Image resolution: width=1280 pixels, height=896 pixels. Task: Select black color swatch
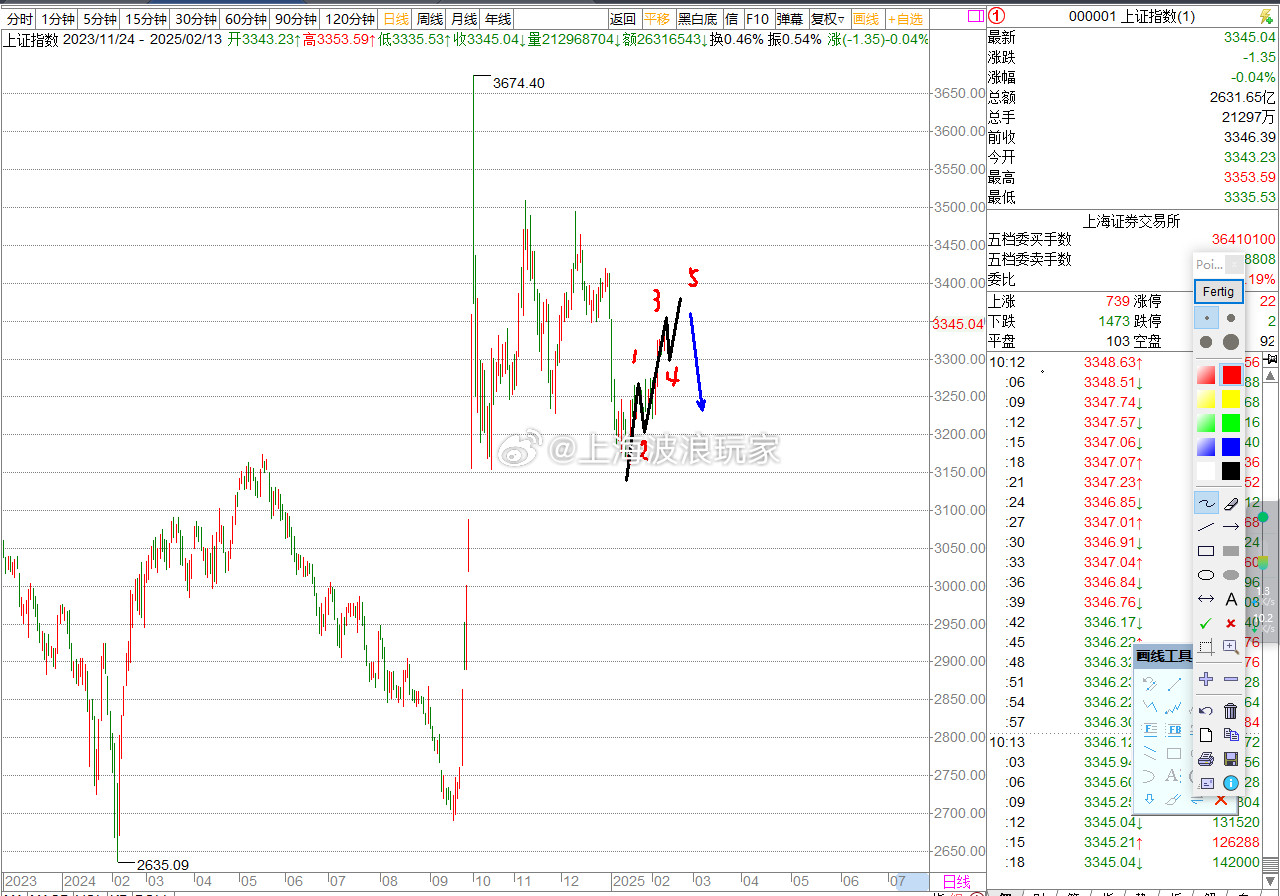pyautogui.click(x=1231, y=471)
